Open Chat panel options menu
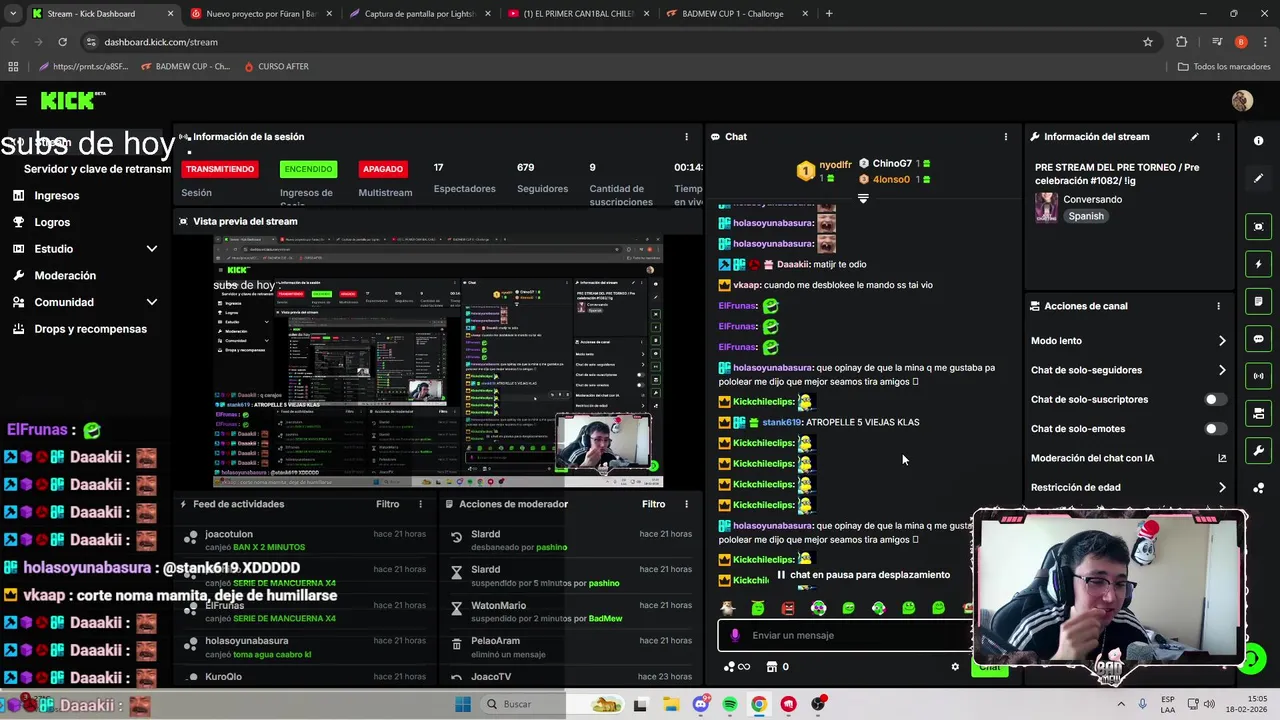1280x720 pixels. click(1006, 137)
